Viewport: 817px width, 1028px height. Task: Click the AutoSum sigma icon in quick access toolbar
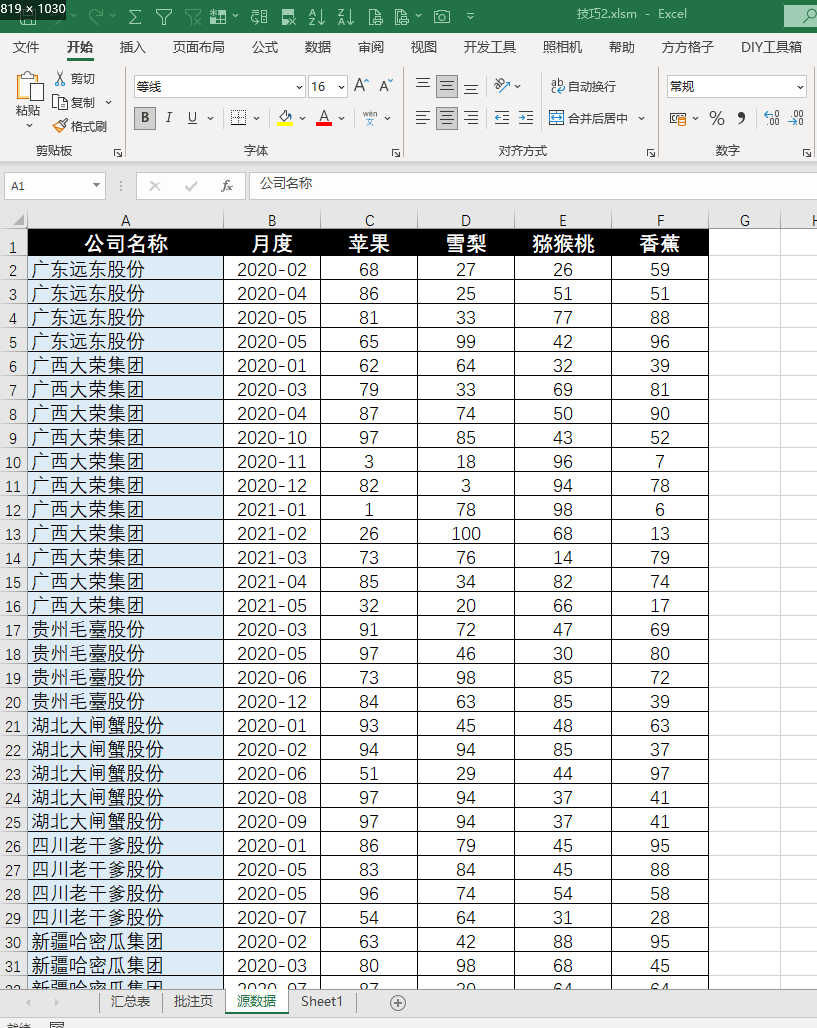click(135, 17)
